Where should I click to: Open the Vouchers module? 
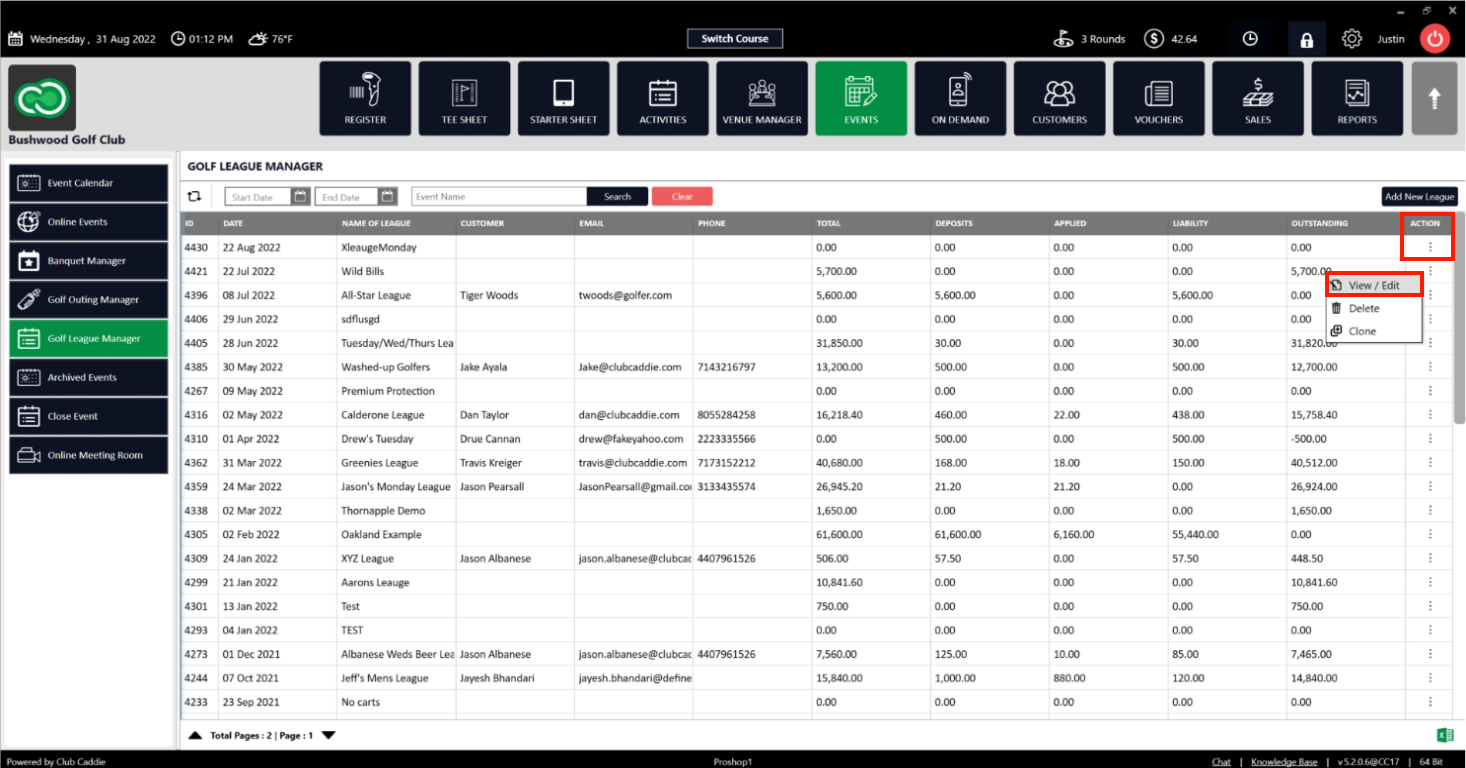tap(1158, 98)
